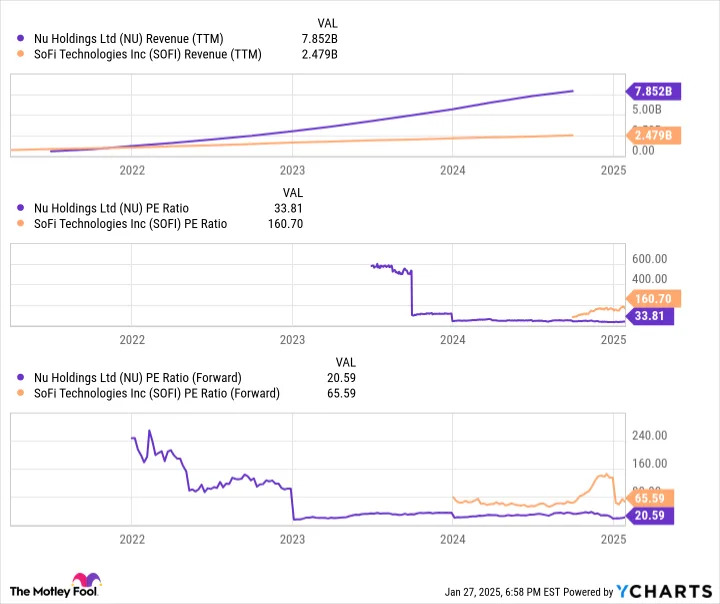Viewport: 720px width, 604px height.
Task: Click the orange 65.59 forward PE flag
Action: point(650,498)
